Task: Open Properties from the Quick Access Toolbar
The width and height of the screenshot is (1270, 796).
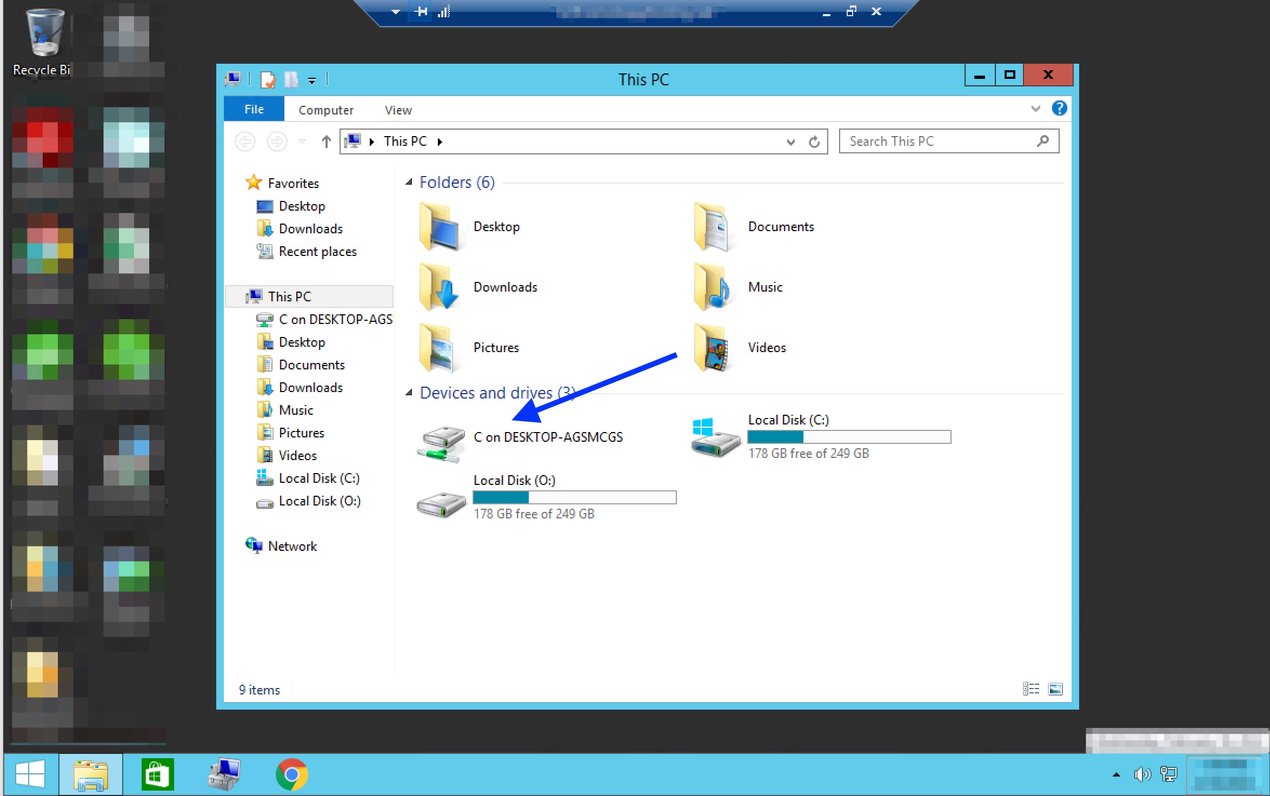Action: pos(268,79)
